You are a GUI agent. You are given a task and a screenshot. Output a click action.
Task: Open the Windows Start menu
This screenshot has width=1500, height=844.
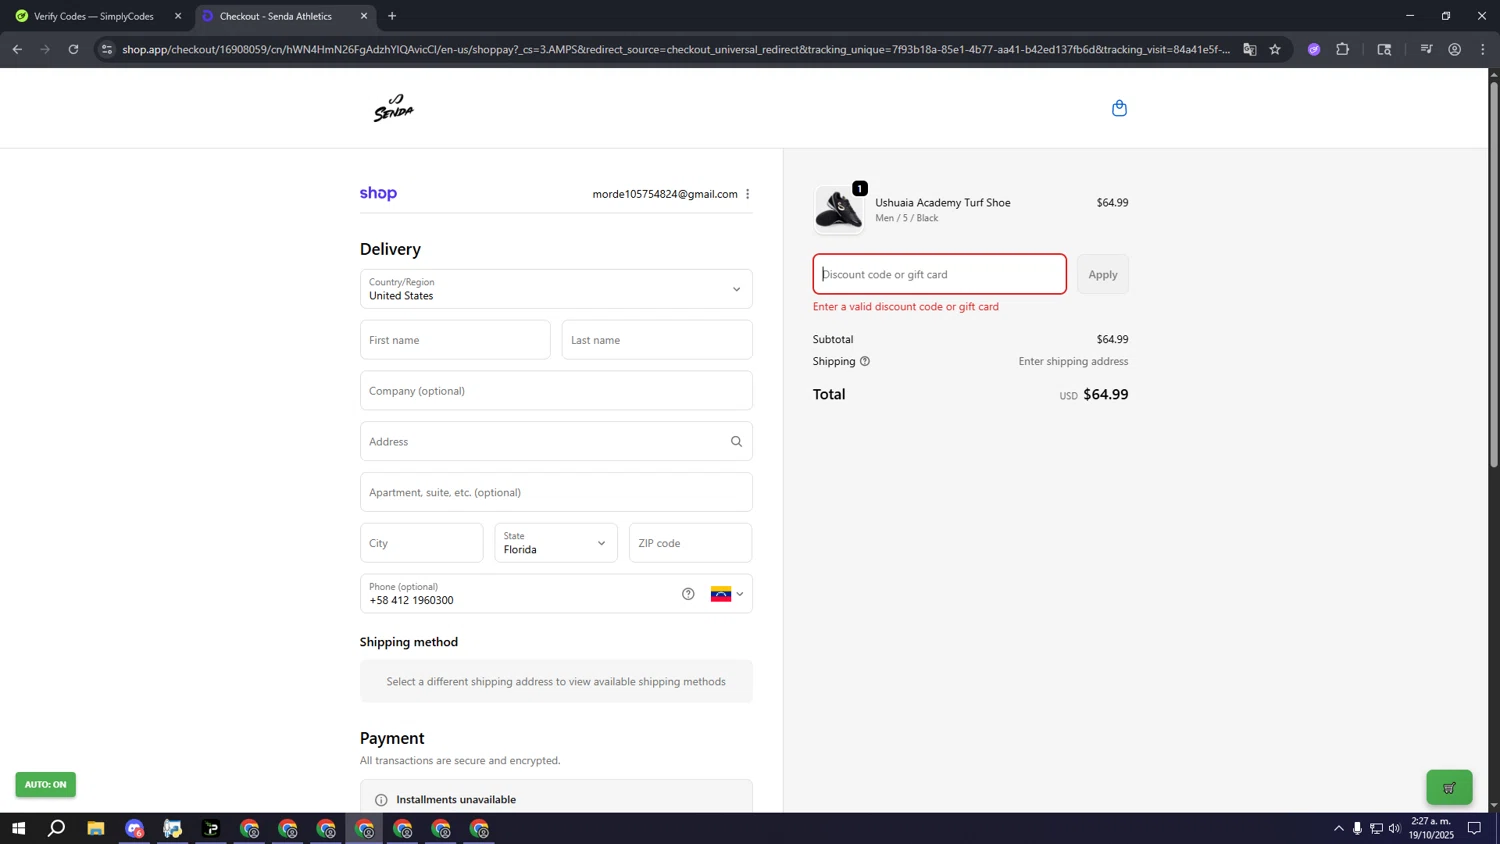click(x=18, y=829)
